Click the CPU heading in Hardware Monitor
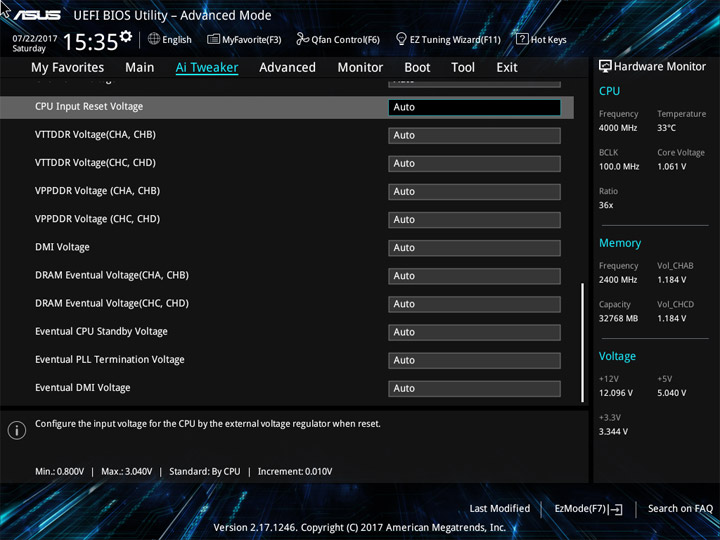 [609, 91]
